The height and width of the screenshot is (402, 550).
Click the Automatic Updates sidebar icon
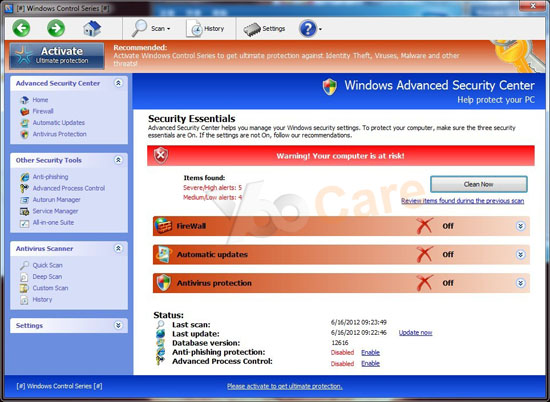[x=24, y=123]
